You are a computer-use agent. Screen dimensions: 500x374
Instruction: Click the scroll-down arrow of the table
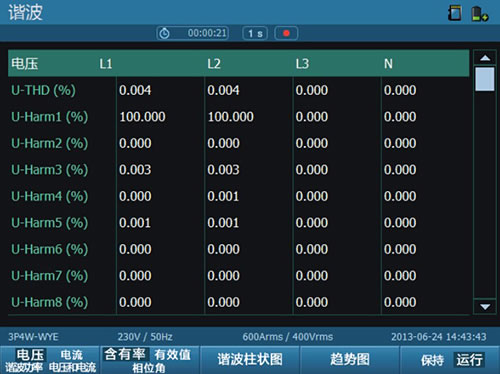pos(485,306)
